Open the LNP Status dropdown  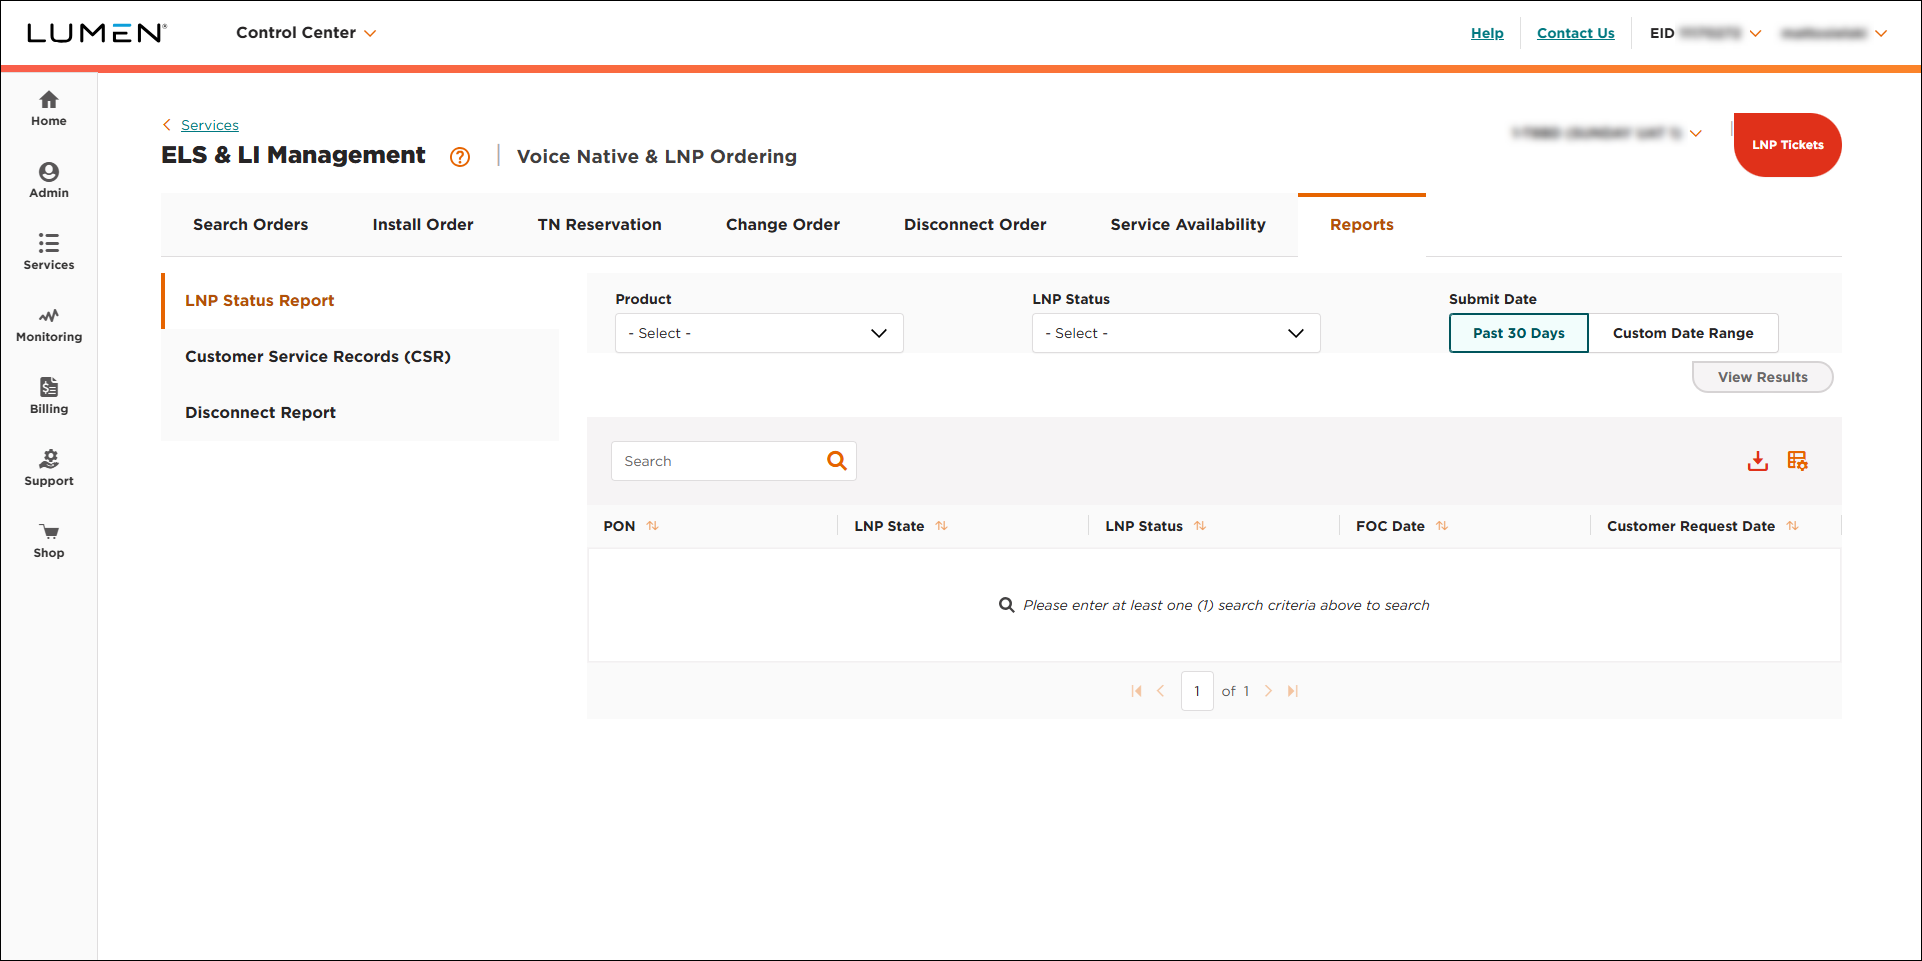click(1176, 333)
